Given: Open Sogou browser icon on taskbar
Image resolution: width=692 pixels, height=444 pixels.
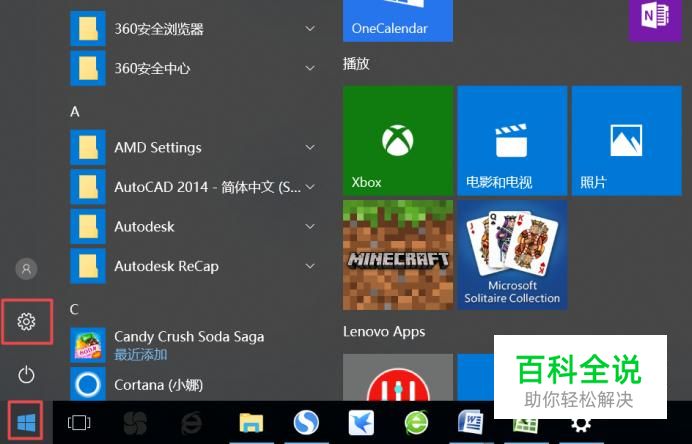Looking at the screenshot, I should (x=306, y=422).
